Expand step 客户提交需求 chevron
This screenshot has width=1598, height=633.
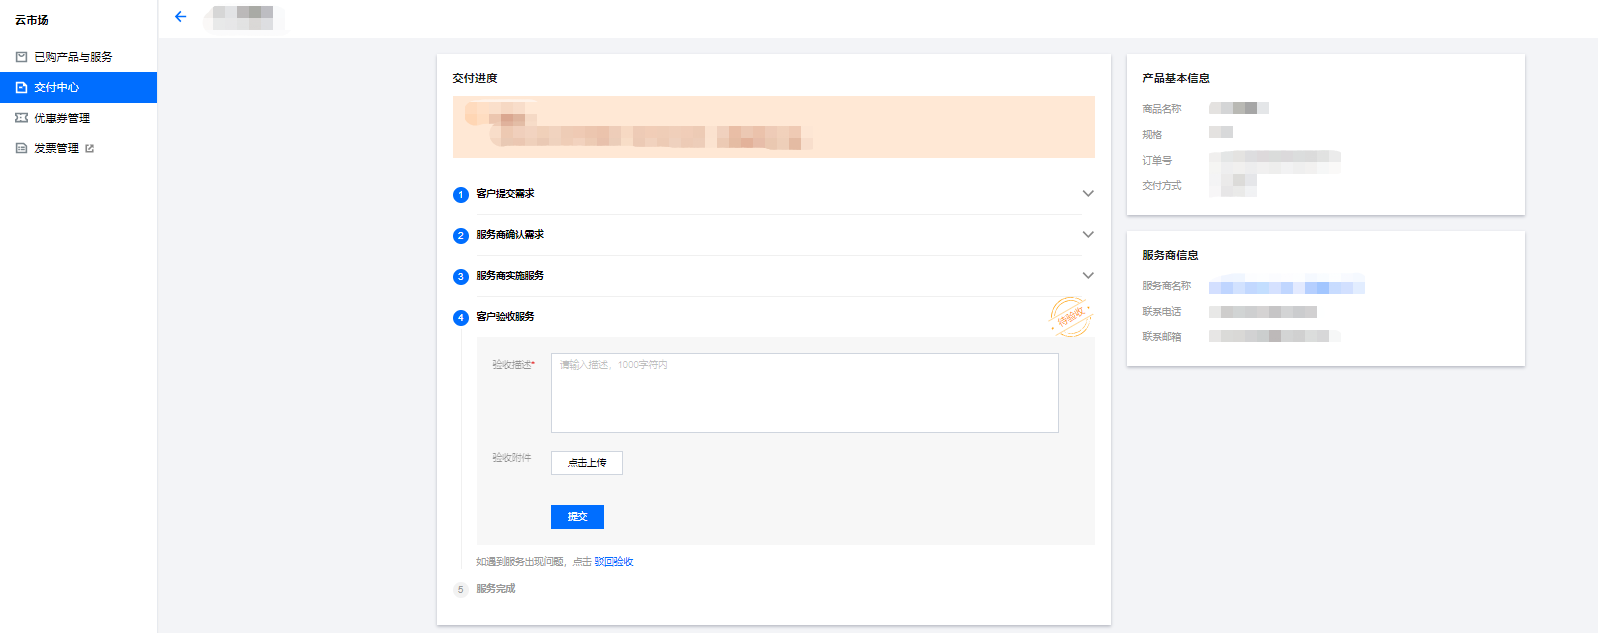pyautogui.click(x=1088, y=193)
